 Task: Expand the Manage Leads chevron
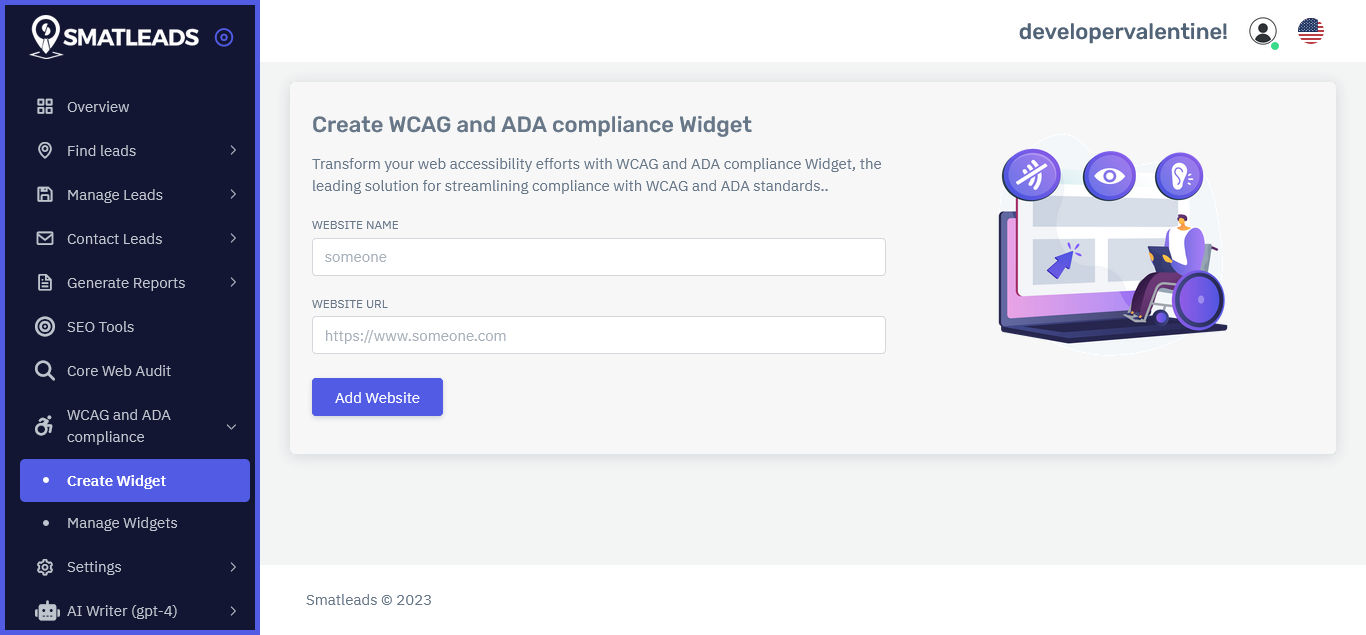[233, 194]
